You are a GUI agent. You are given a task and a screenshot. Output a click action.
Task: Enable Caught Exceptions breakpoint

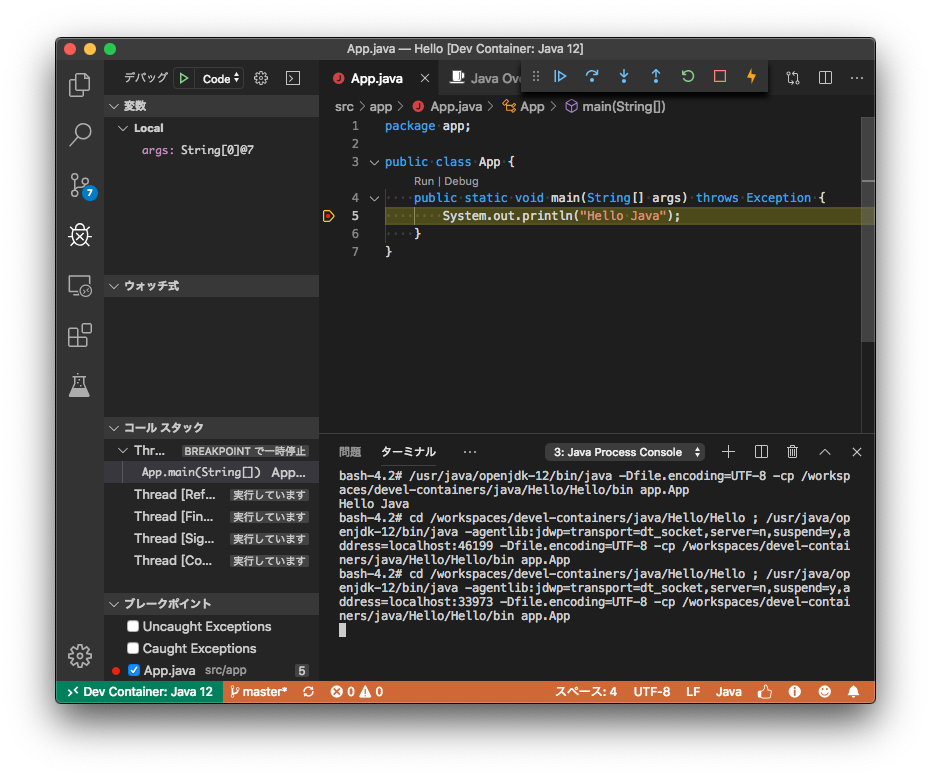click(x=133, y=648)
